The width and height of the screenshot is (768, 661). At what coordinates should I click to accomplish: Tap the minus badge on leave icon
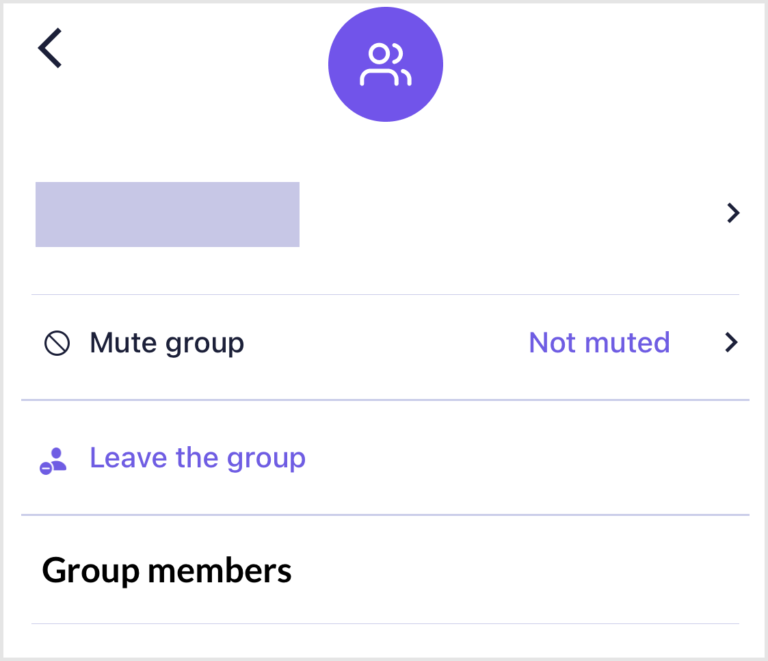[46, 469]
